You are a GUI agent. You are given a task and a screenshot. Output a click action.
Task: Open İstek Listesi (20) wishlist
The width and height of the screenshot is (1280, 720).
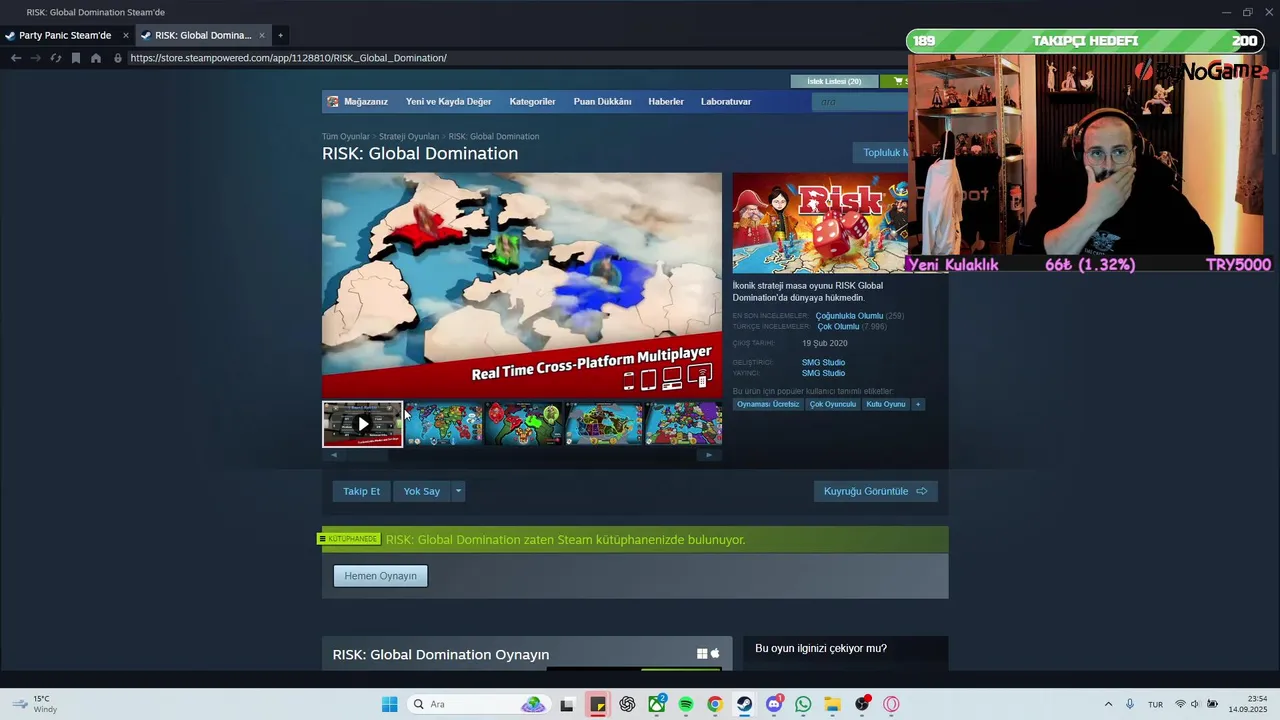pyautogui.click(x=834, y=81)
